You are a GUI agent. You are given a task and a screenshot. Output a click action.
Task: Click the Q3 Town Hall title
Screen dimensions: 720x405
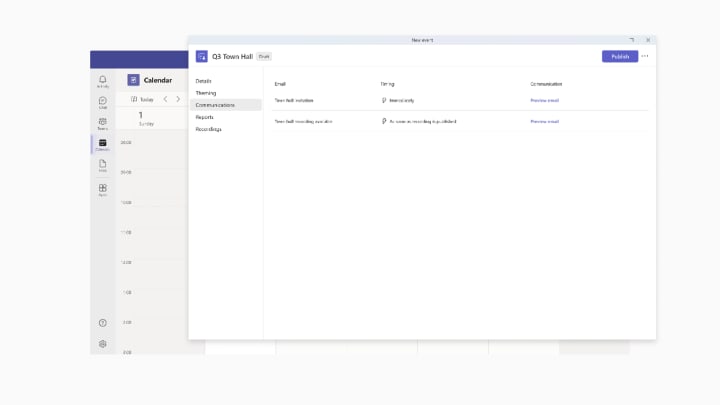pyautogui.click(x=232, y=56)
